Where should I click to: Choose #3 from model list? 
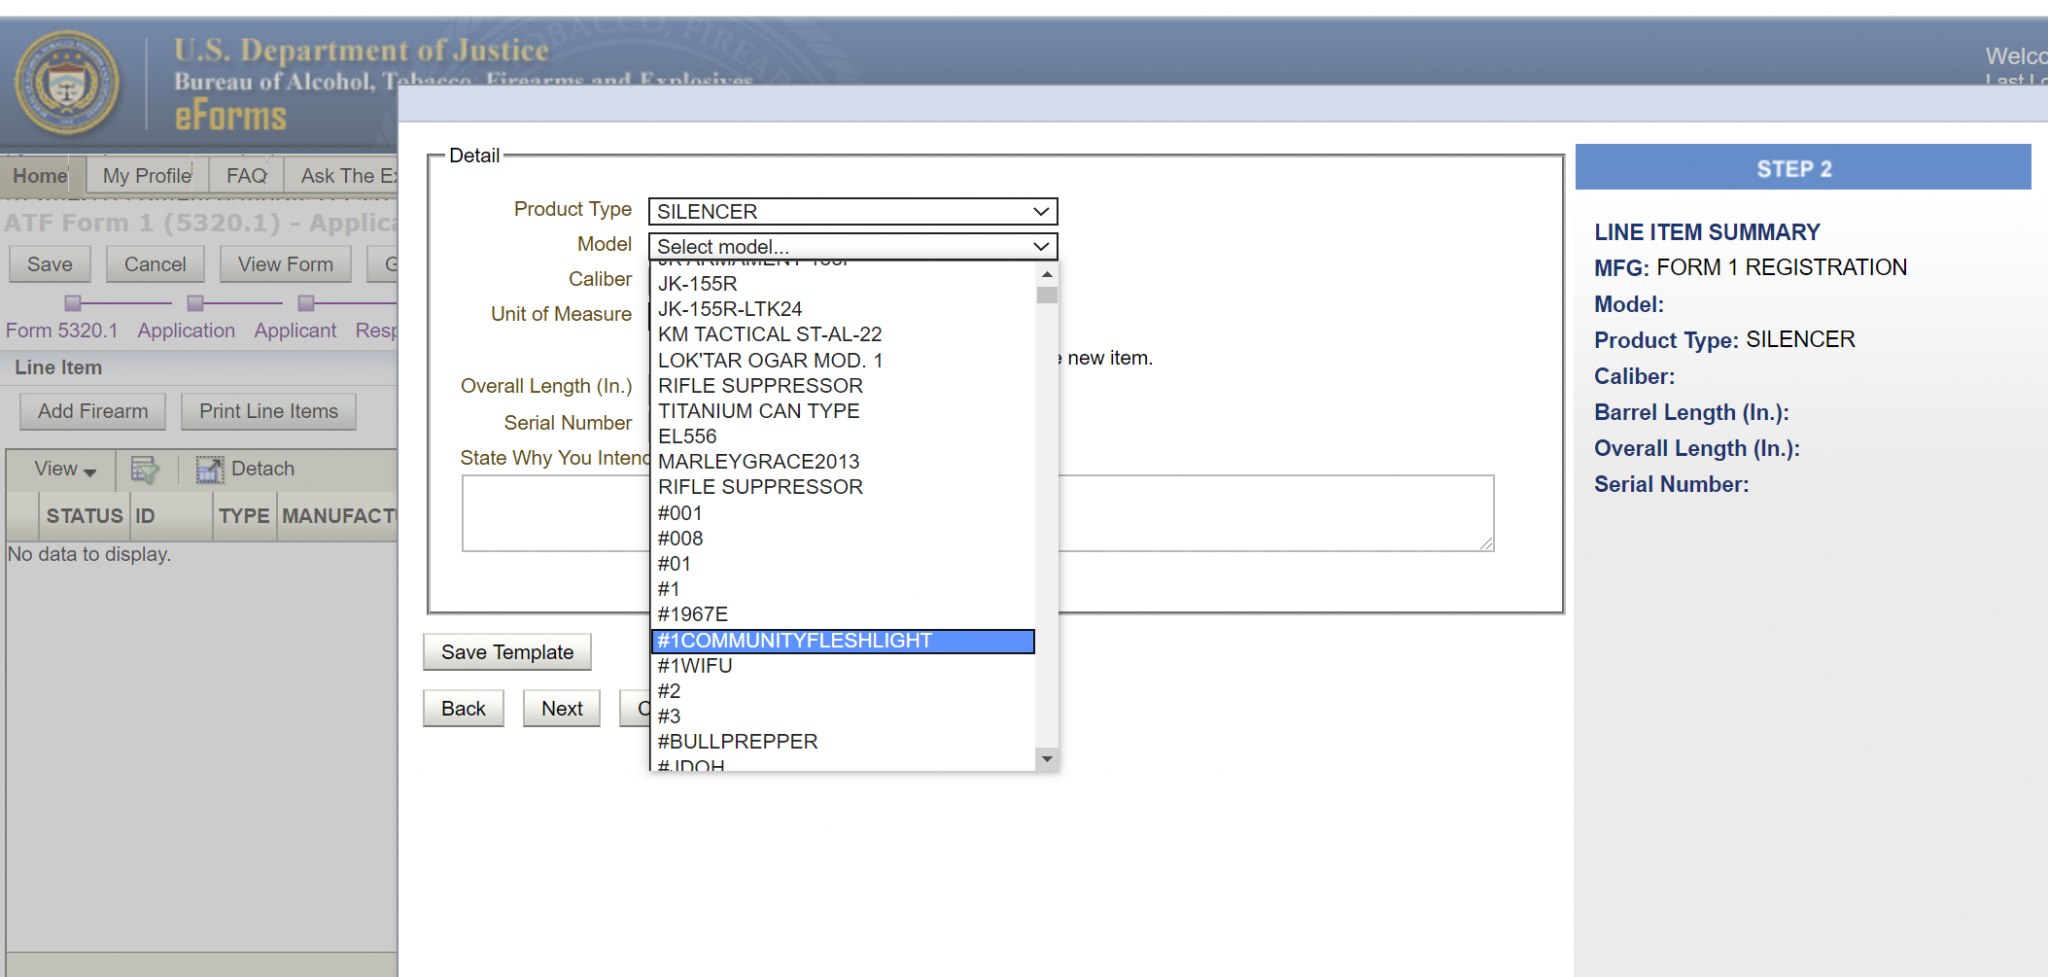(842, 716)
